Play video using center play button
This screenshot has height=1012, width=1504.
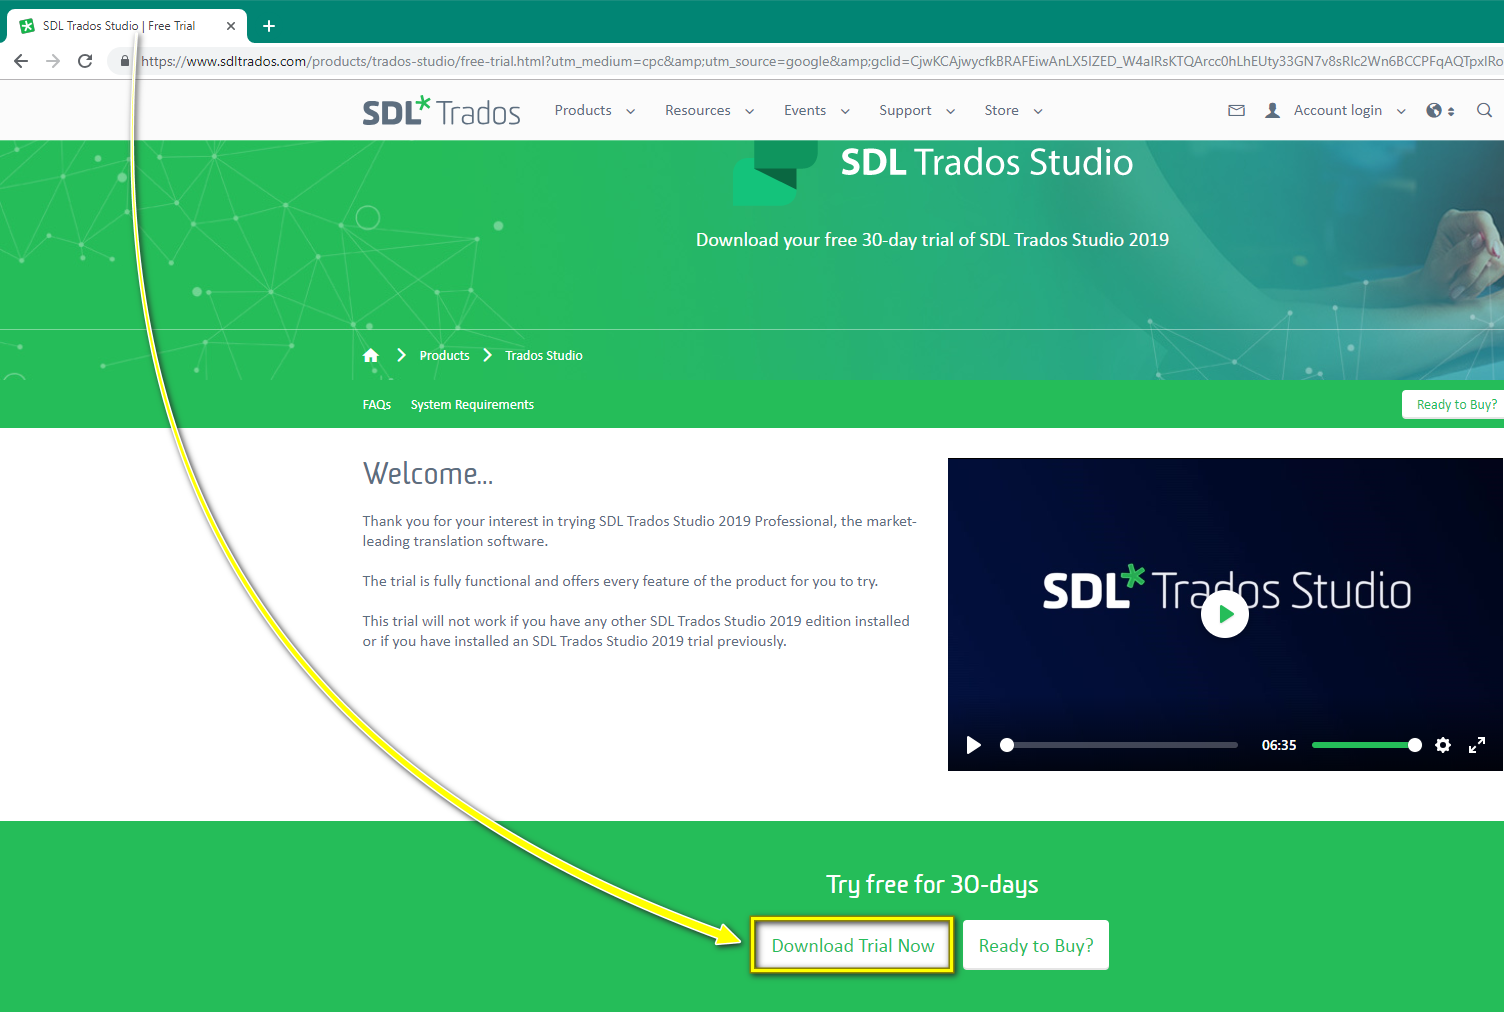[1225, 614]
